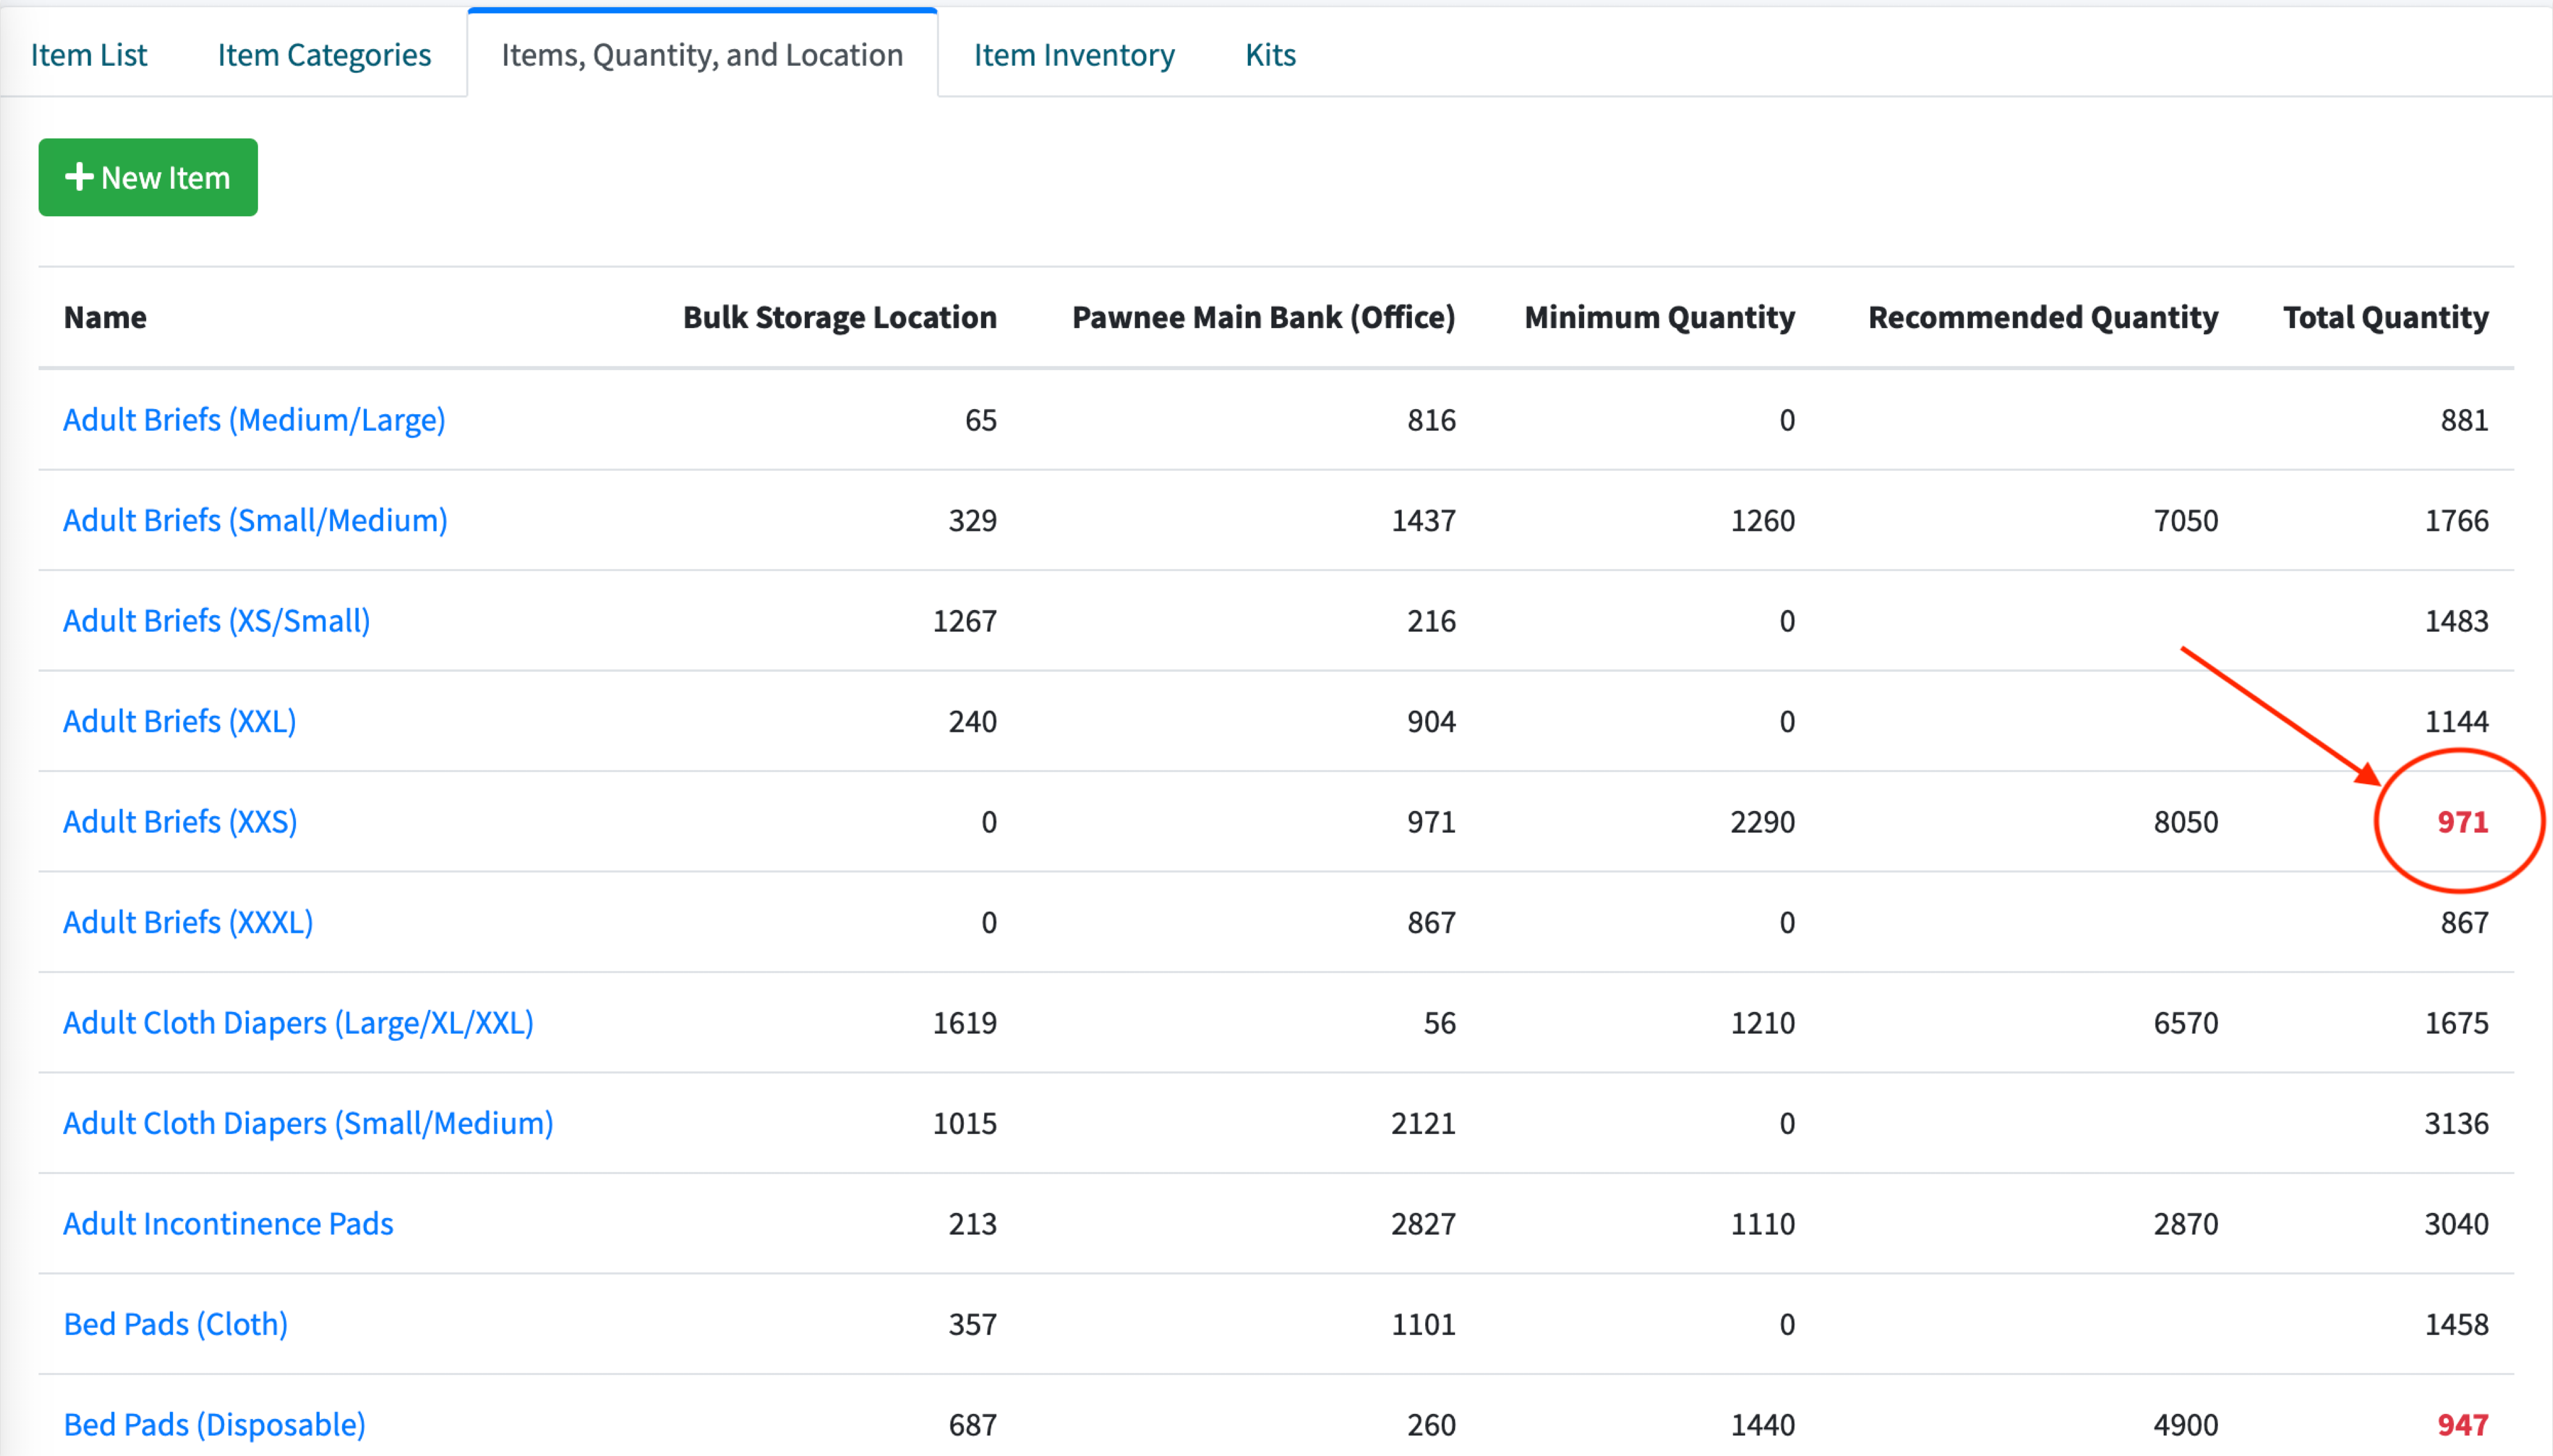Click the Minimum Quantity column header
The height and width of the screenshot is (1456, 2553).
[1659, 317]
